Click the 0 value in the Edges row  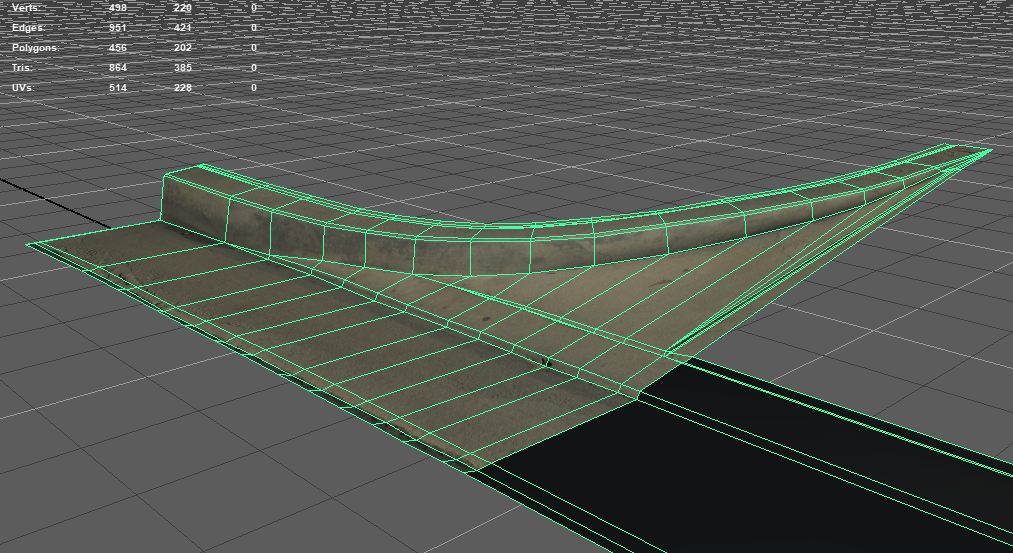[x=254, y=28]
